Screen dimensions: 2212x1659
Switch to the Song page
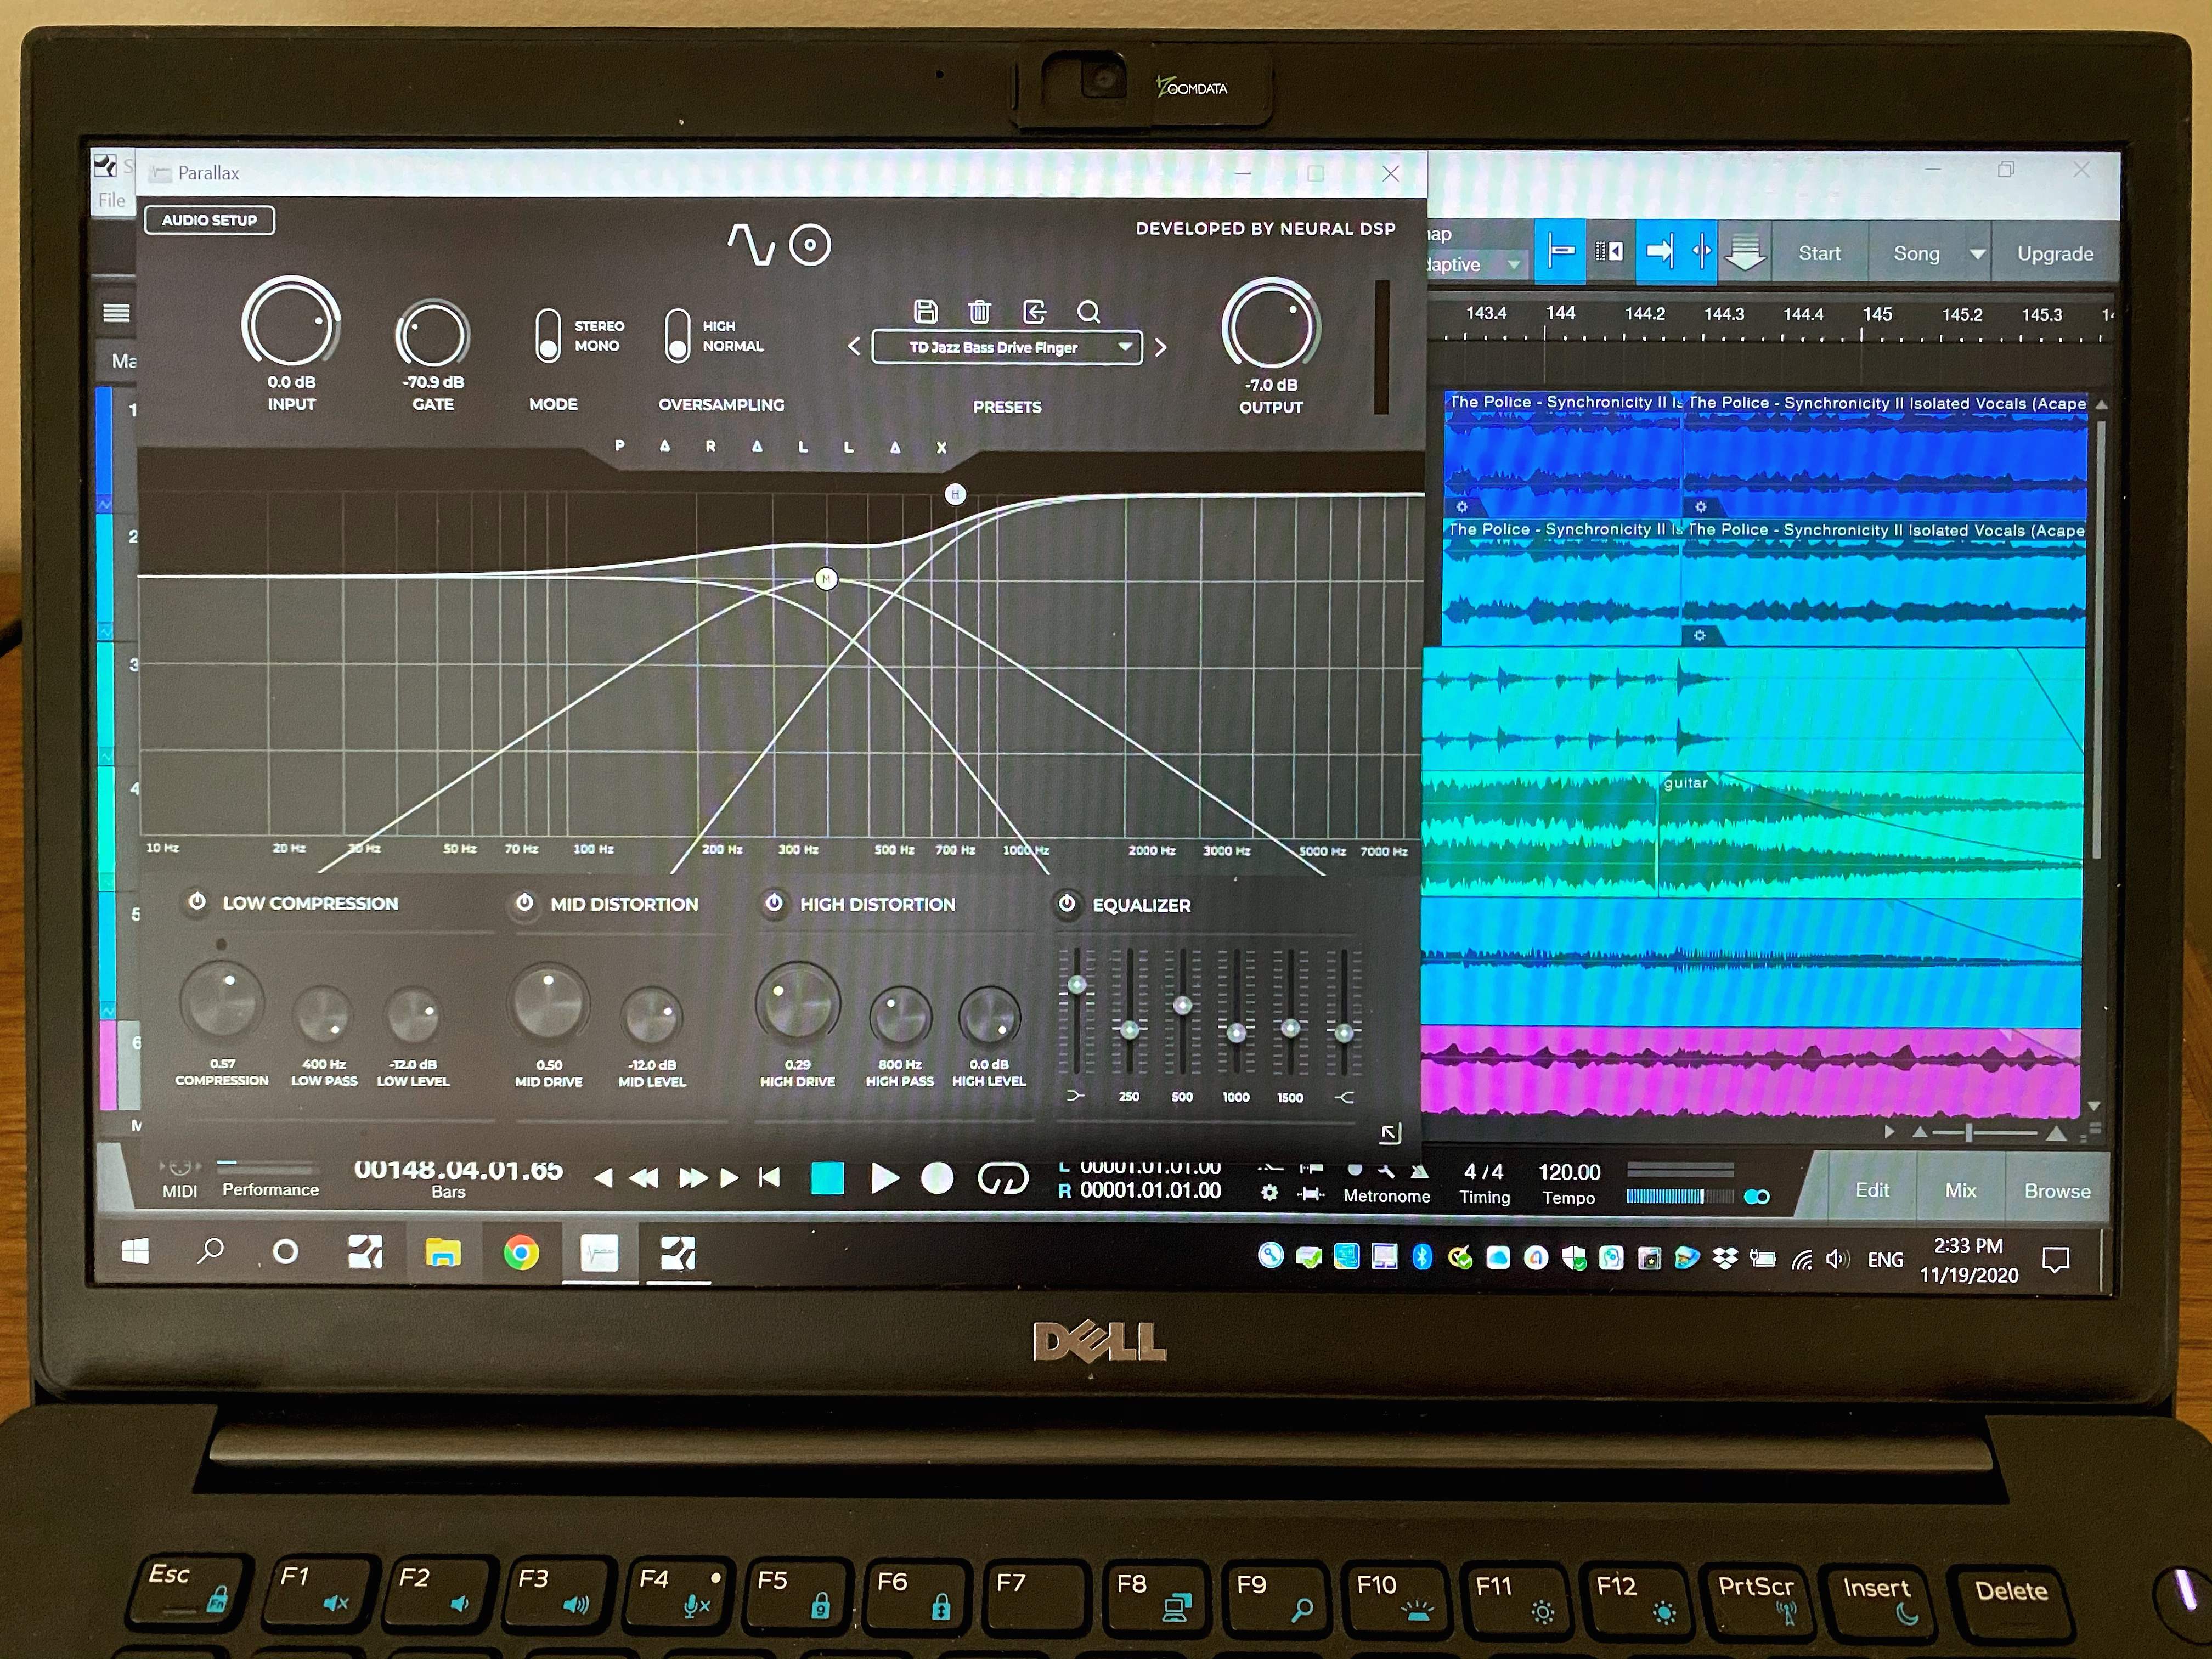tap(1916, 253)
